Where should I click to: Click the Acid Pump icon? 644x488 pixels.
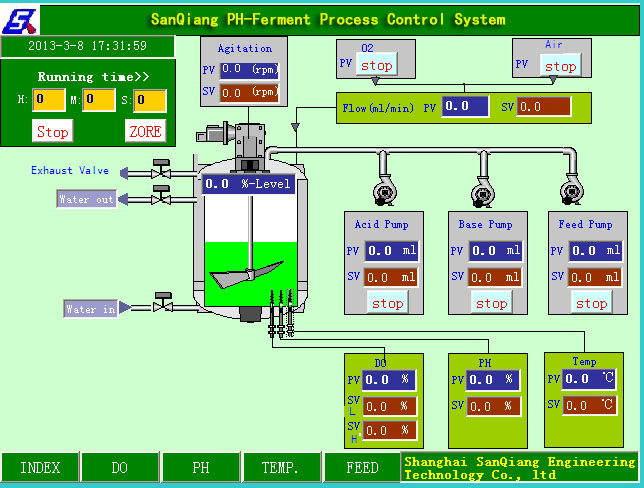pyautogui.click(x=381, y=190)
